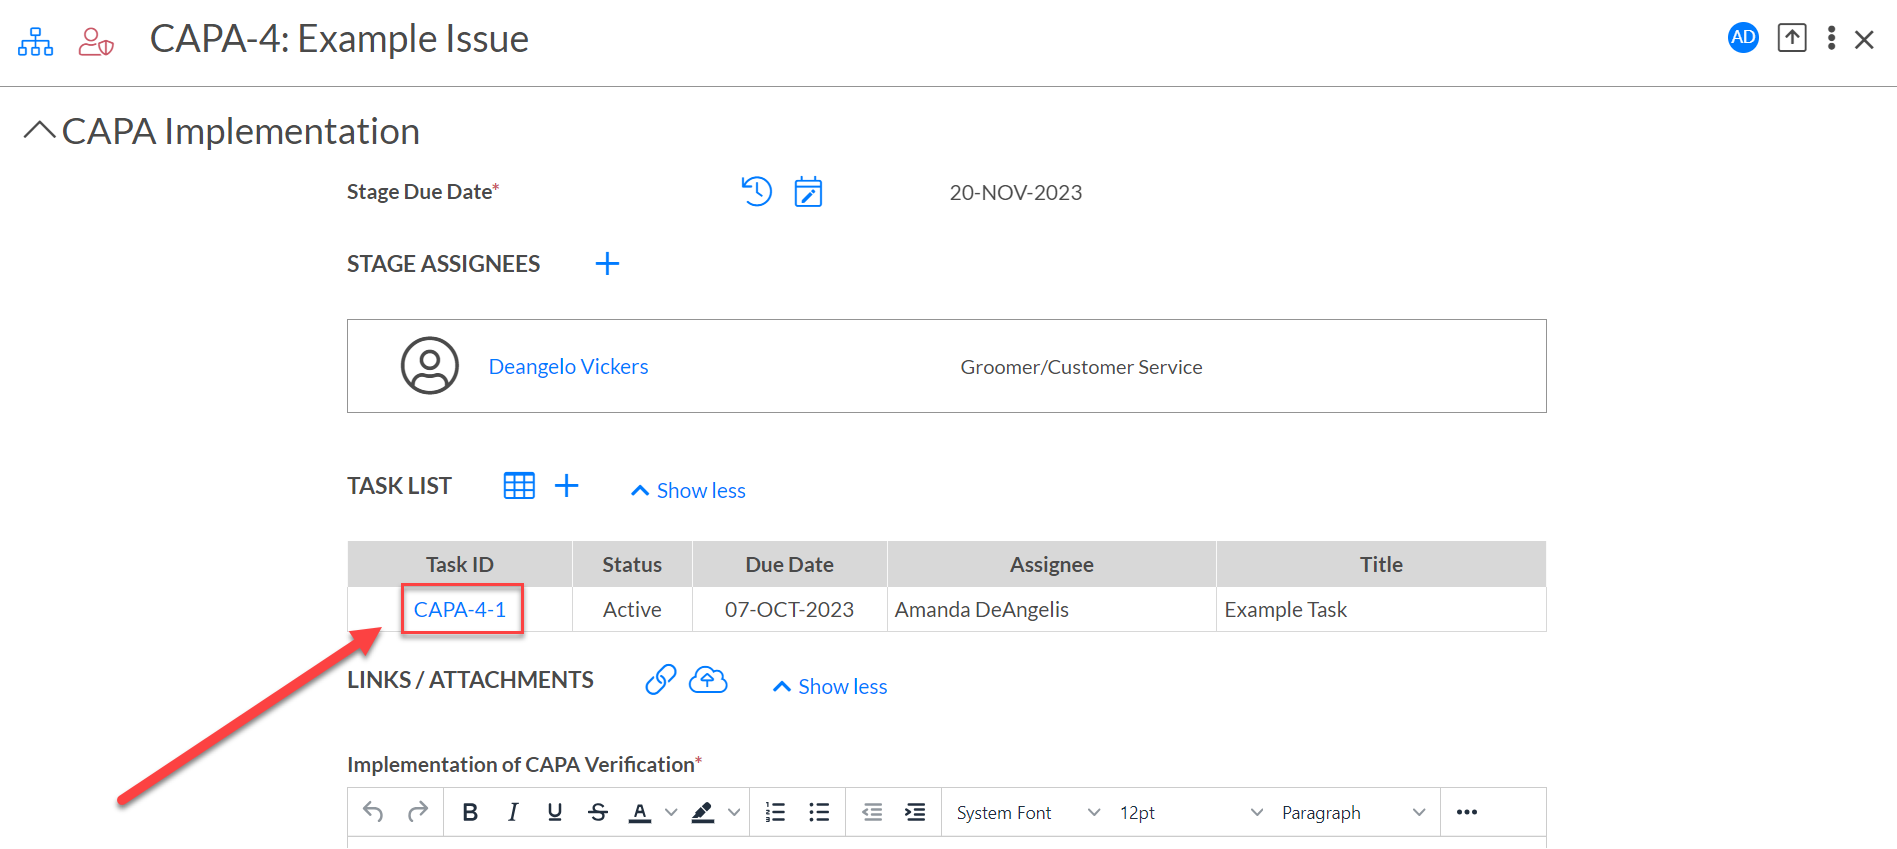Screen dimensions: 1897x849
Task: Click the Assignee column header
Action: (1052, 565)
